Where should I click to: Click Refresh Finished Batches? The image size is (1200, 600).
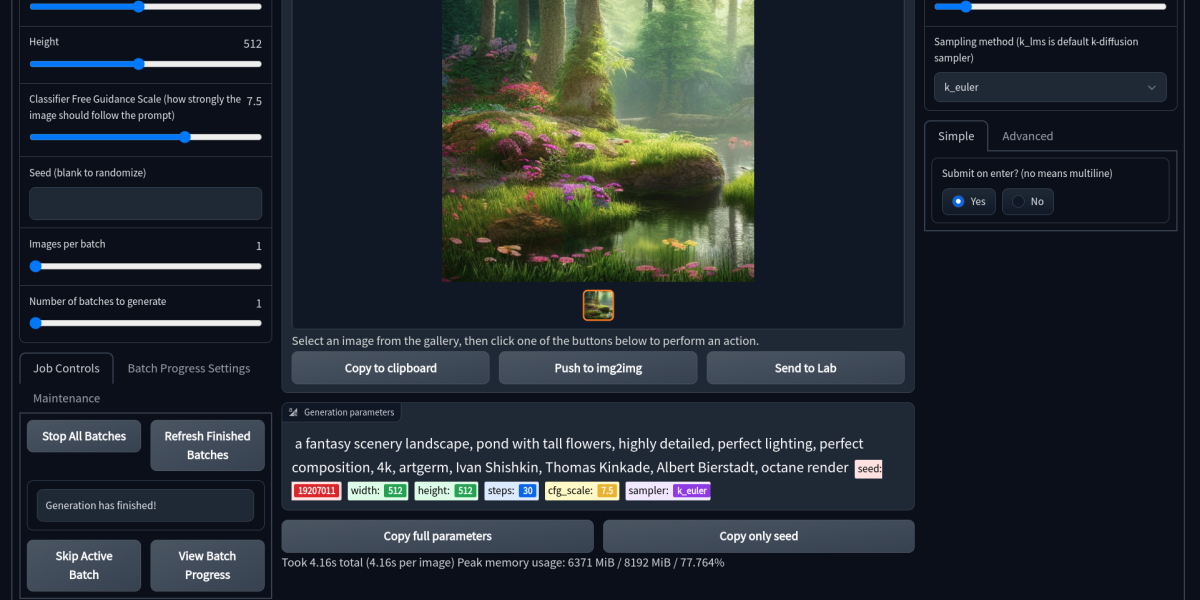[207, 445]
